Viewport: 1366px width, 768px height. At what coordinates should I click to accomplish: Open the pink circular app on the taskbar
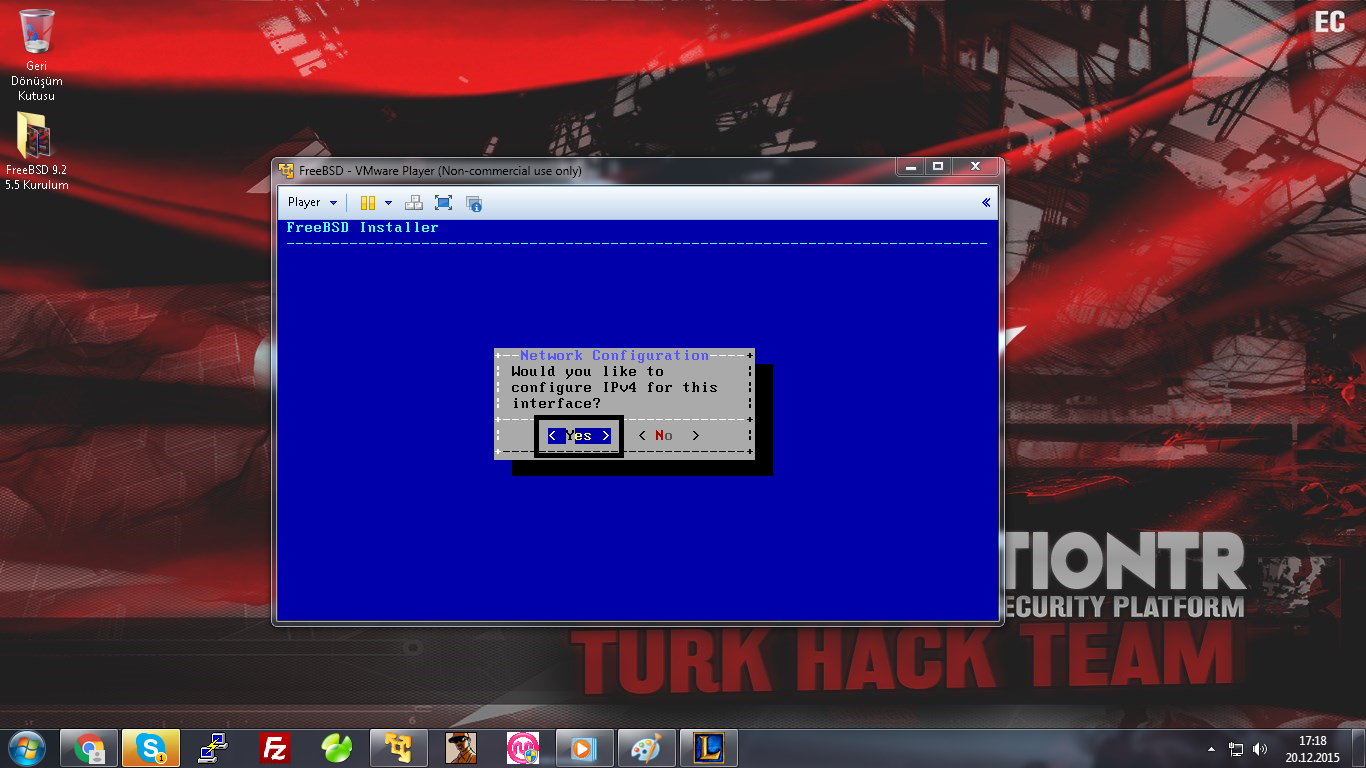pyautogui.click(x=523, y=748)
